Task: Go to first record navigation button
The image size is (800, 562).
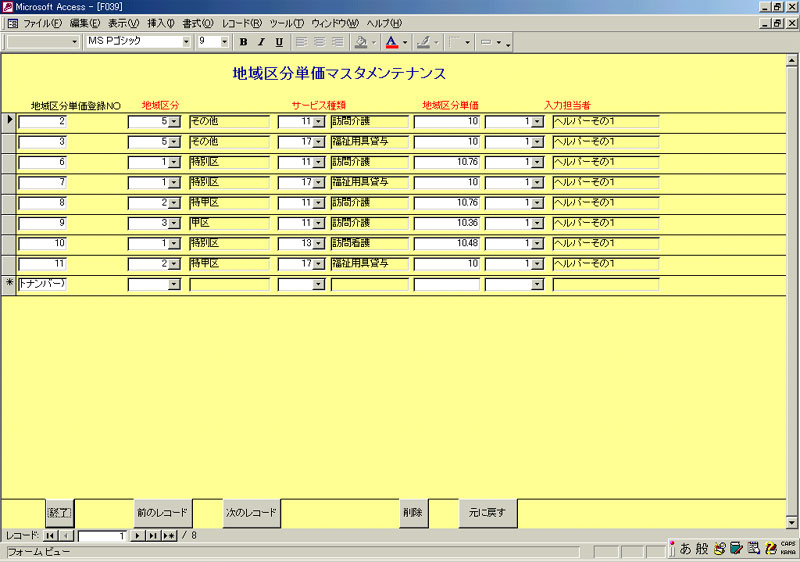Action: [x=50, y=537]
